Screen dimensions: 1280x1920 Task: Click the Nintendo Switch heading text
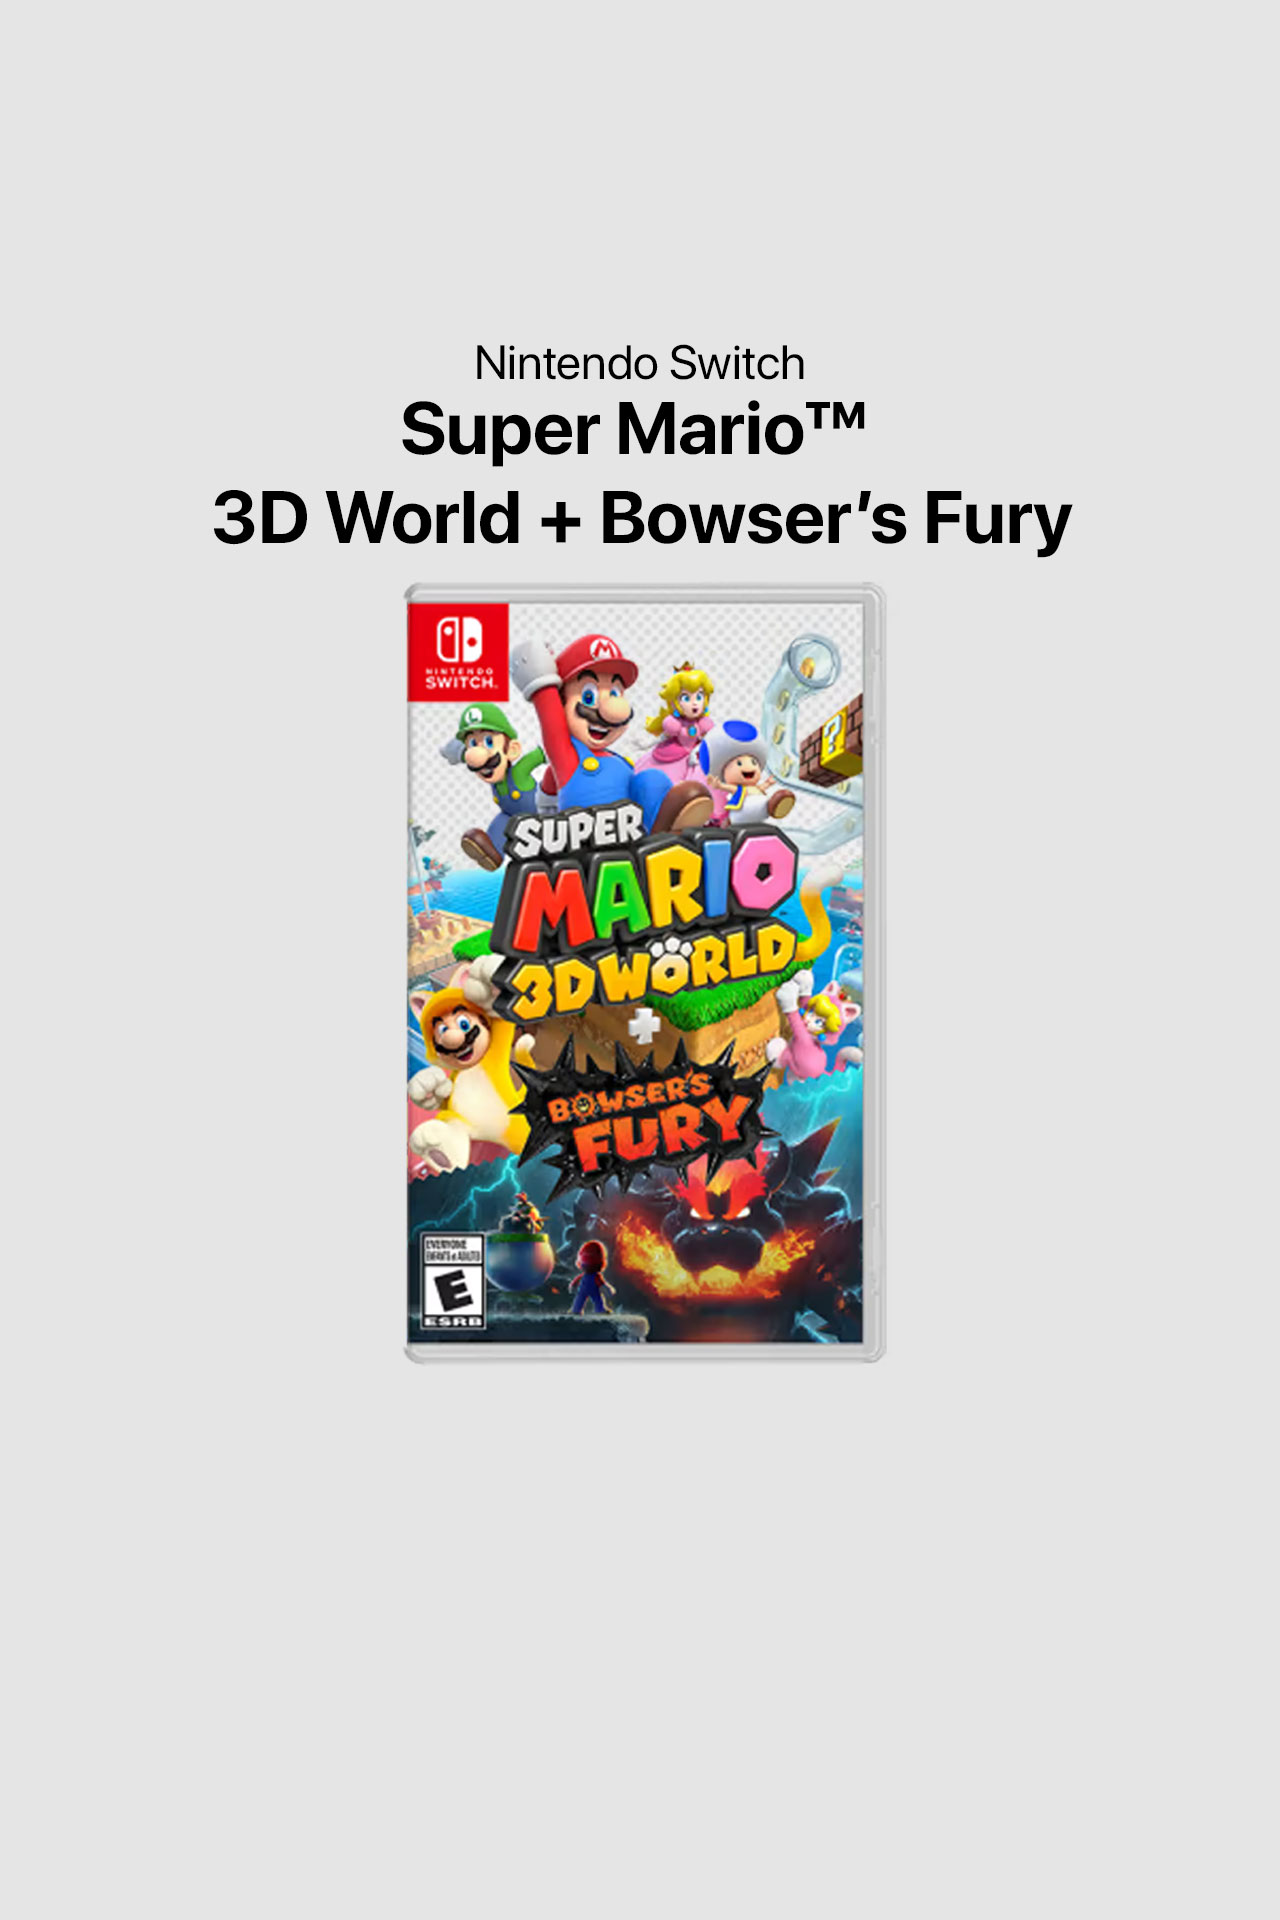pos(640,363)
